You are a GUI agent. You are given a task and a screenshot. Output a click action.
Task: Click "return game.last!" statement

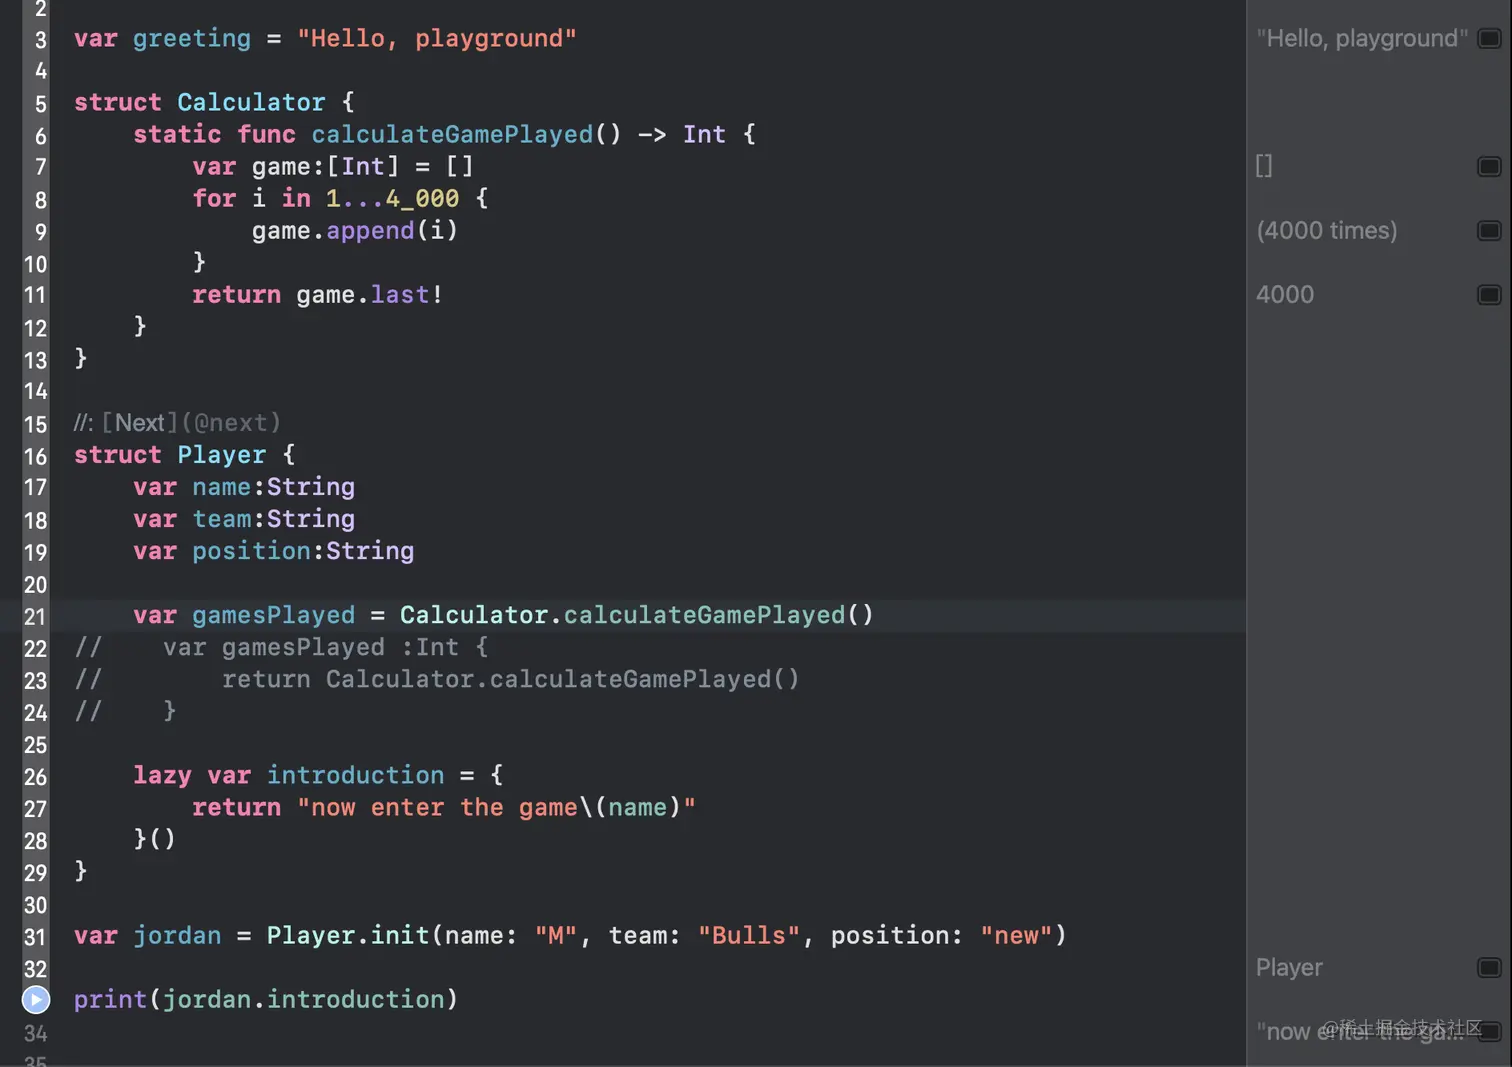[x=318, y=294]
